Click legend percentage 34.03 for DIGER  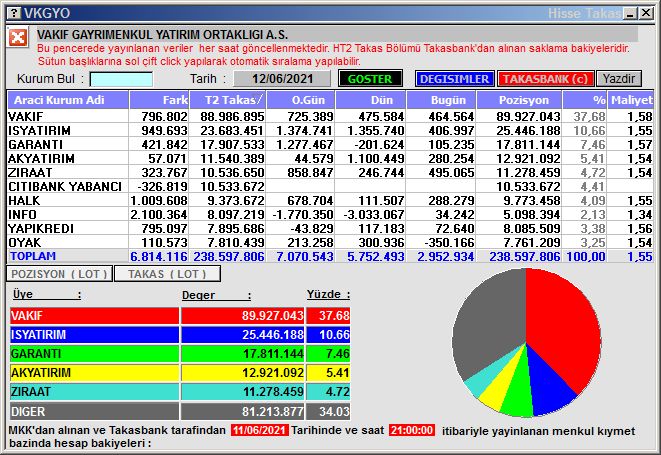coord(334,411)
